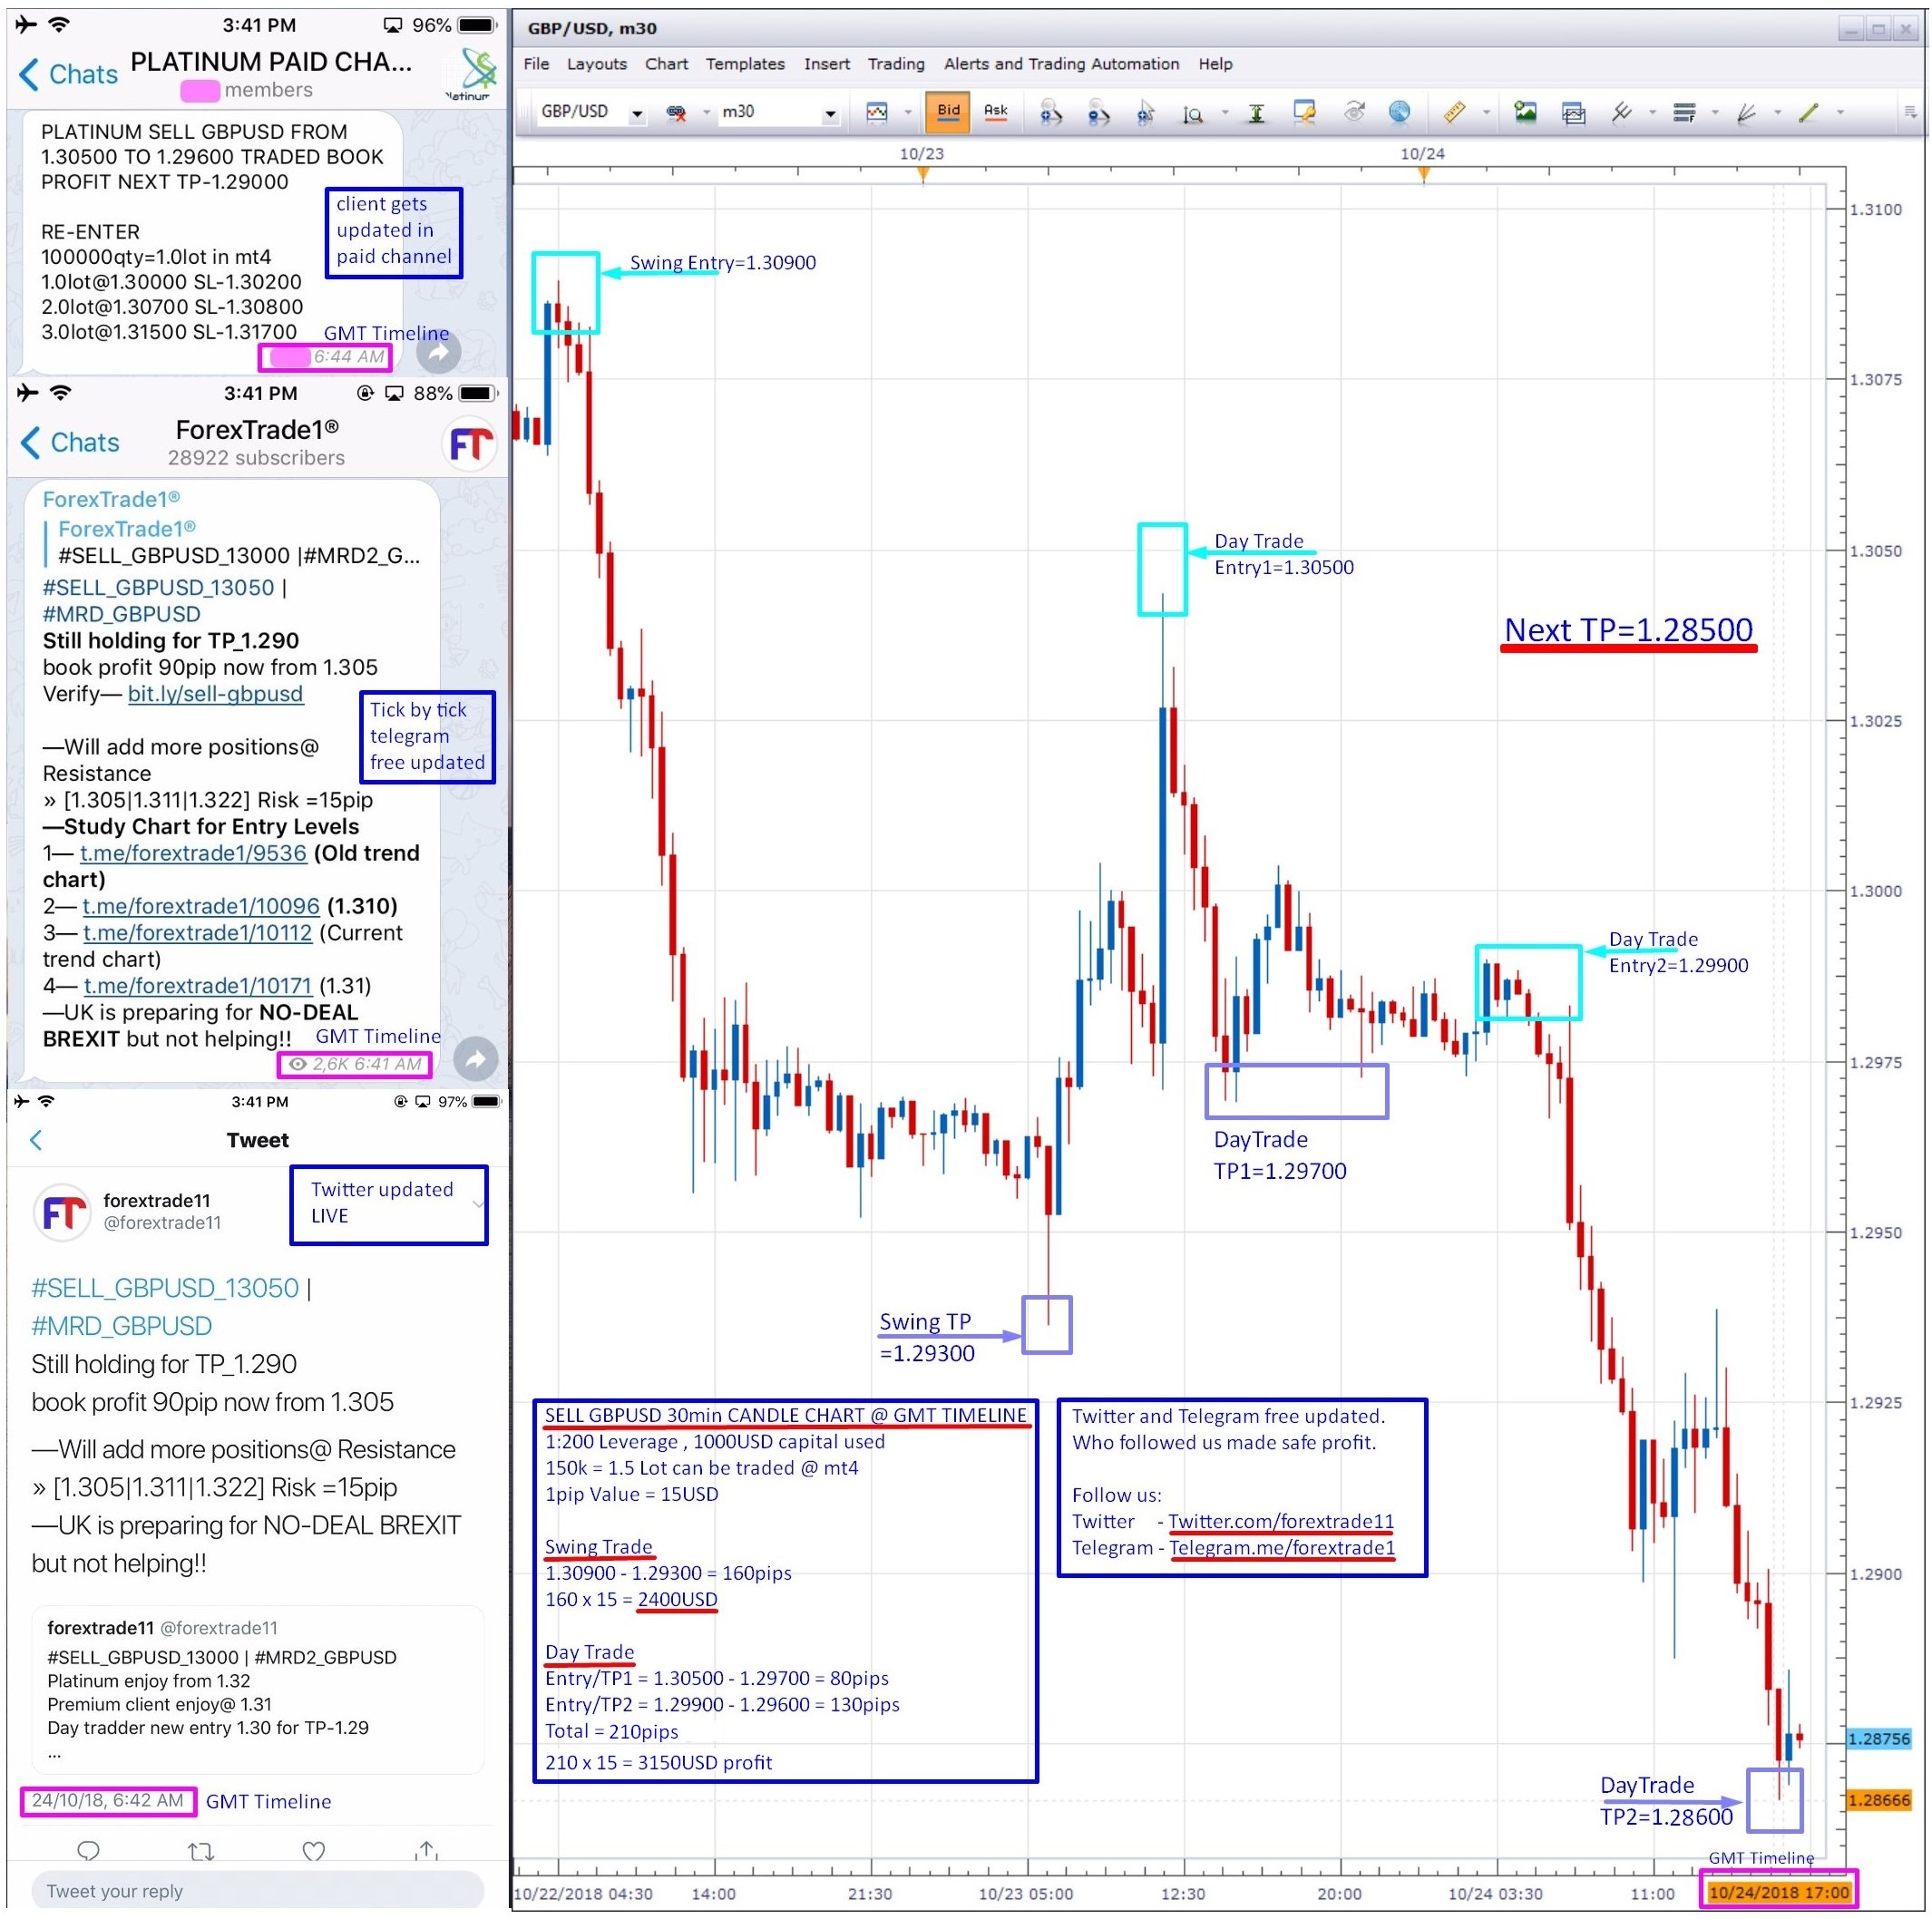Click the zoom in magnifier icon
This screenshot has width=1932, height=1919.
[1051, 113]
